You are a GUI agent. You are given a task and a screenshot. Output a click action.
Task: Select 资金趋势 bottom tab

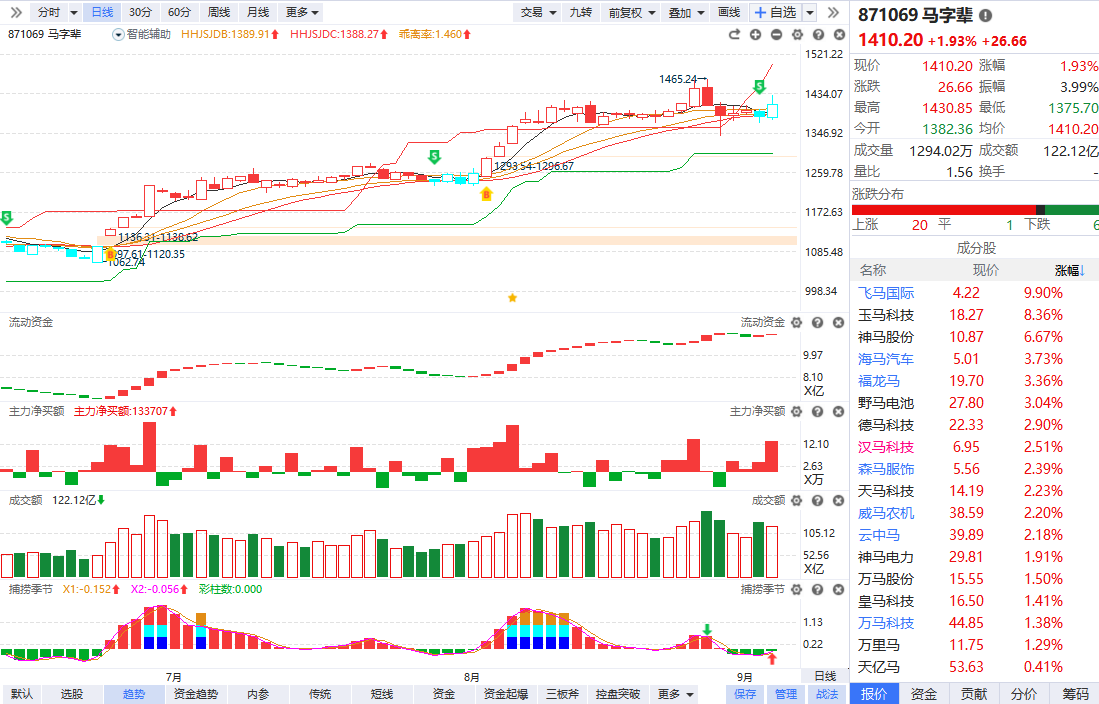point(196,694)
